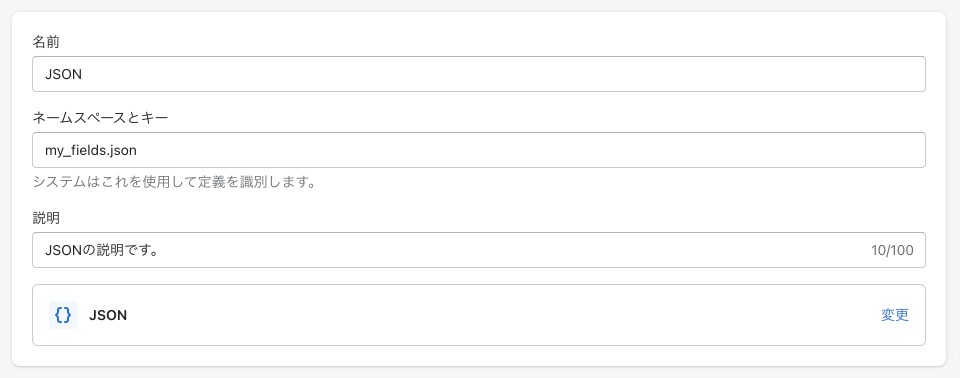Screen dimensions: 960x378
Task: Focus the ネームスペースとキー input field
Action: pyautogui.click(x=479, y=150)
